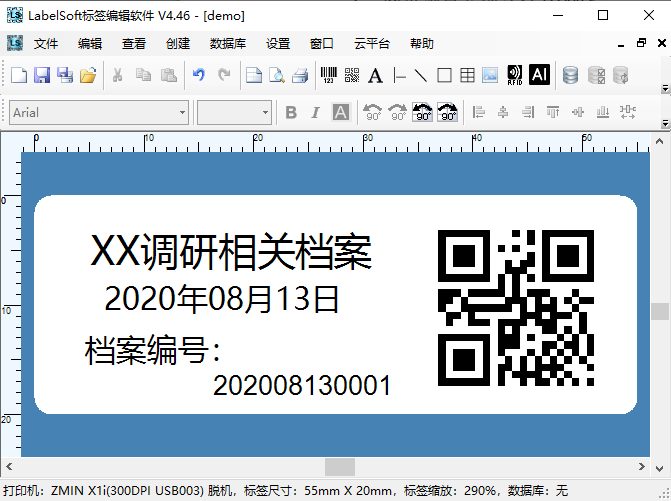Screen dimensions: 671x501
Task: Insert a 1D barcode
Action: click(x=329, y=75)
